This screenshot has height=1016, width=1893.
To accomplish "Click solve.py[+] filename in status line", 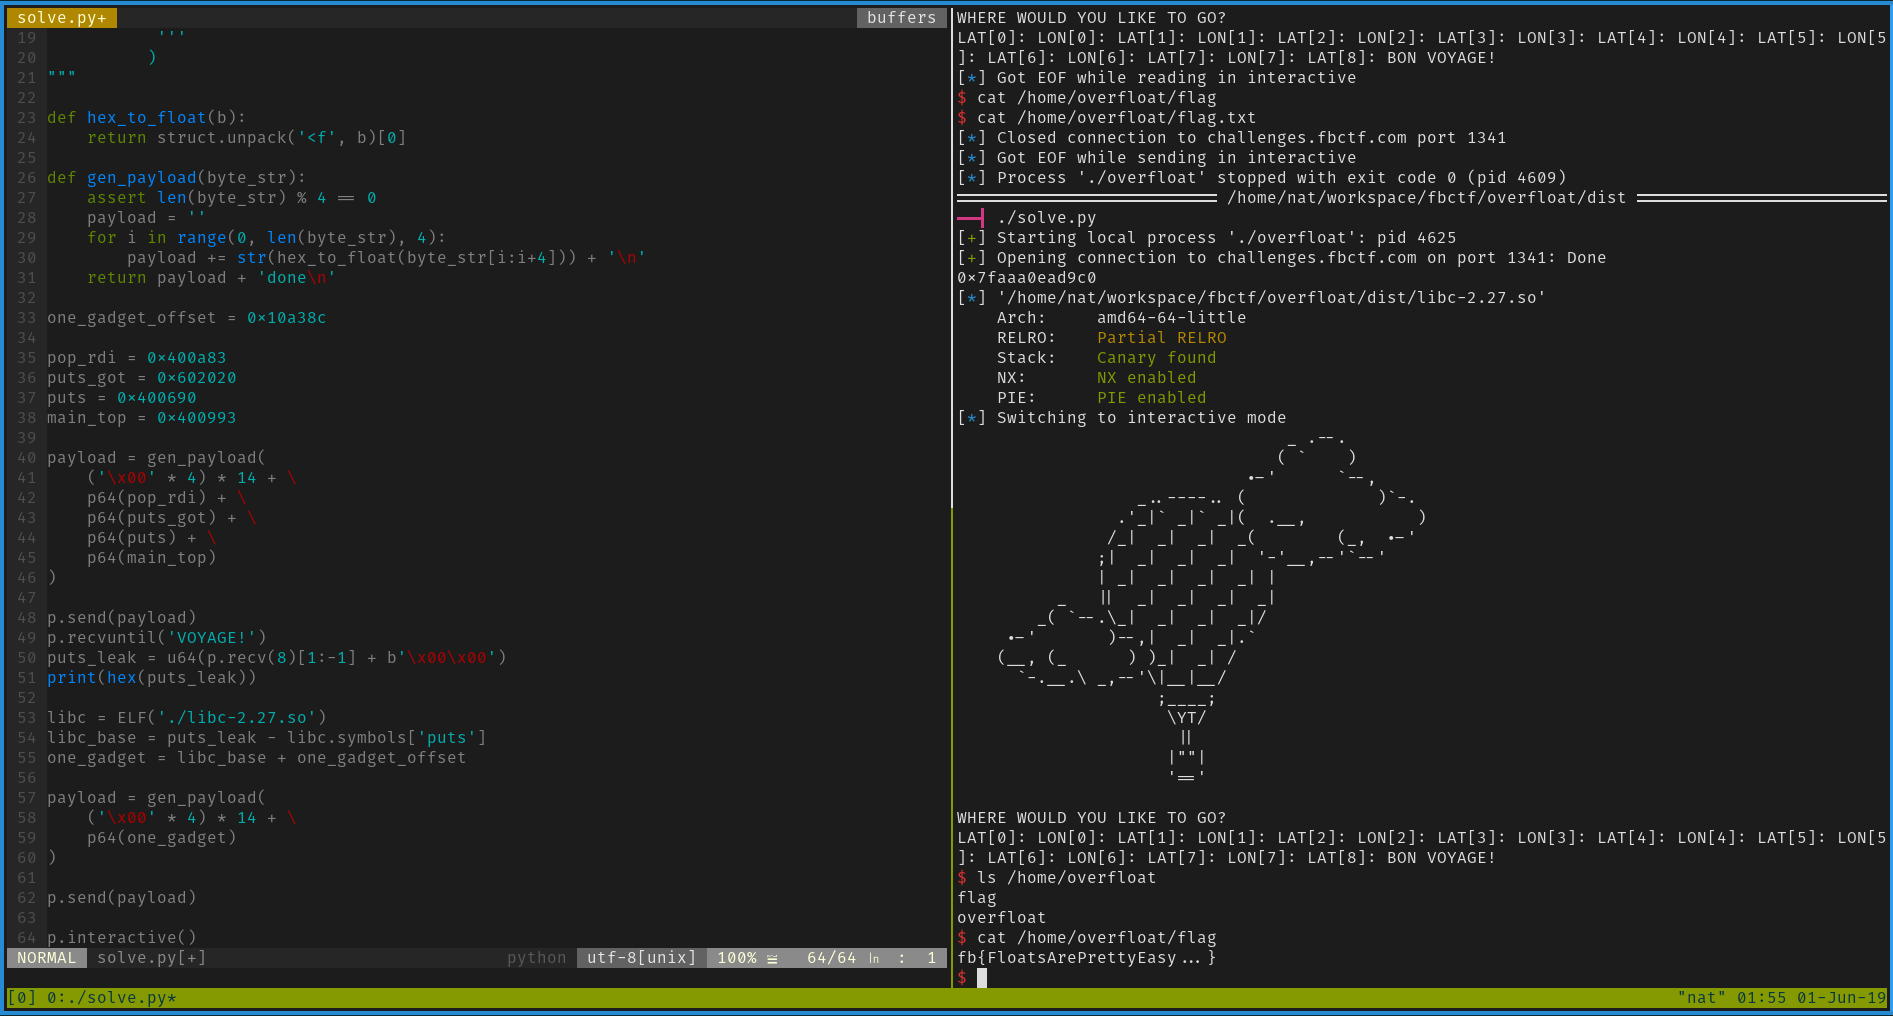I will pyautogui.click(x=151, y=958).
